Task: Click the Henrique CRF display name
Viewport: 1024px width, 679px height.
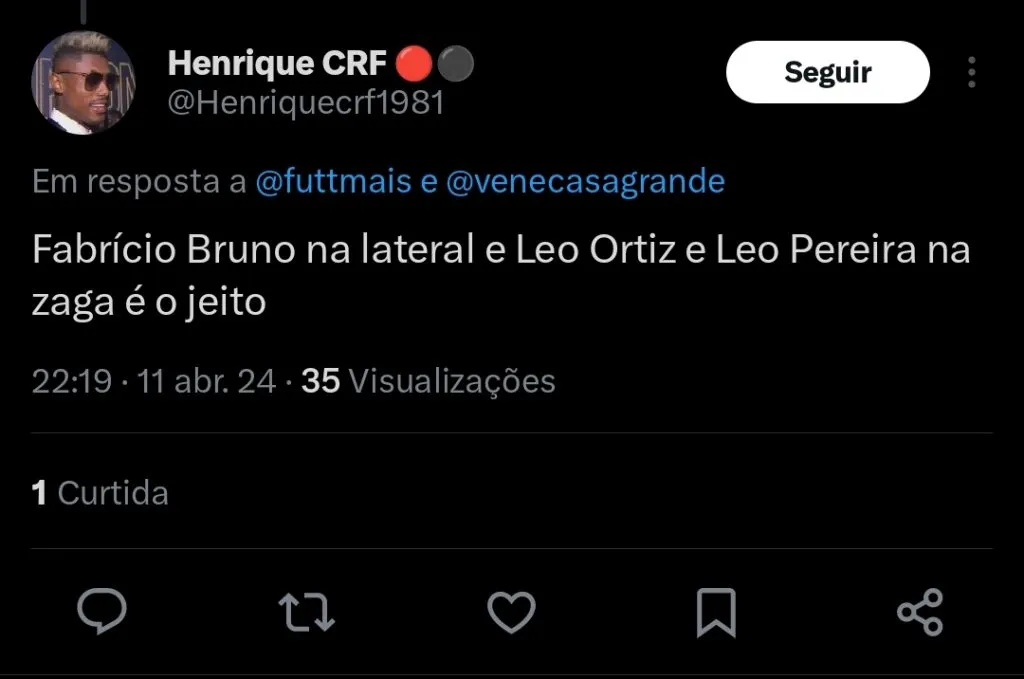Action: coord(277,64)
